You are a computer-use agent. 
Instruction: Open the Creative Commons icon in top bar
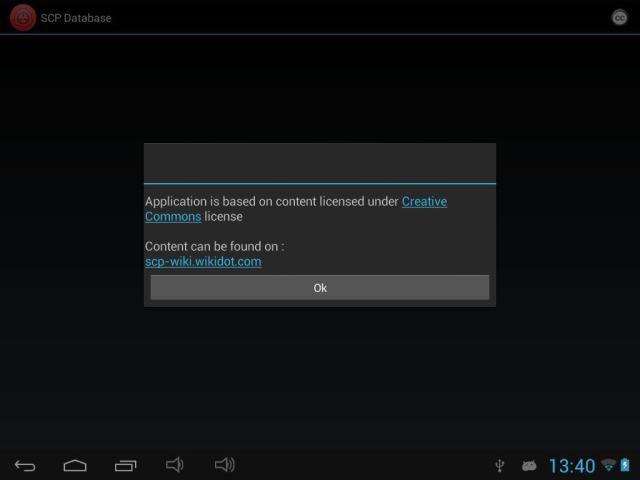[619, 17]
